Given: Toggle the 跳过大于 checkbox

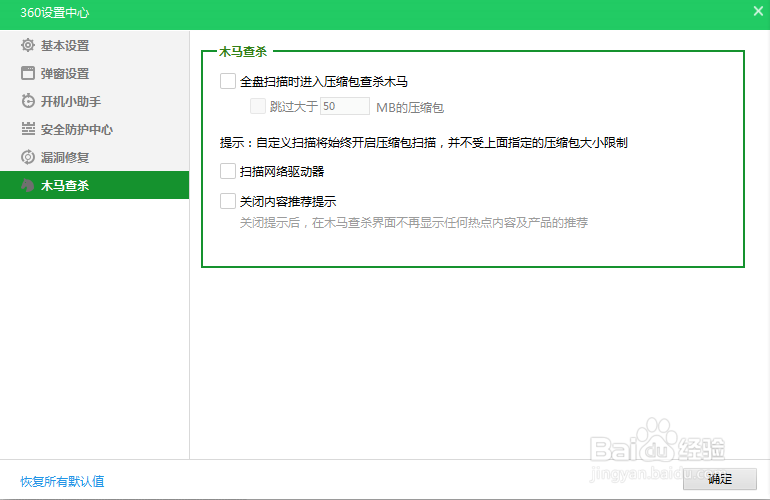Looking at the screenshot, I should pyautogui.click(x=258, y=106).
